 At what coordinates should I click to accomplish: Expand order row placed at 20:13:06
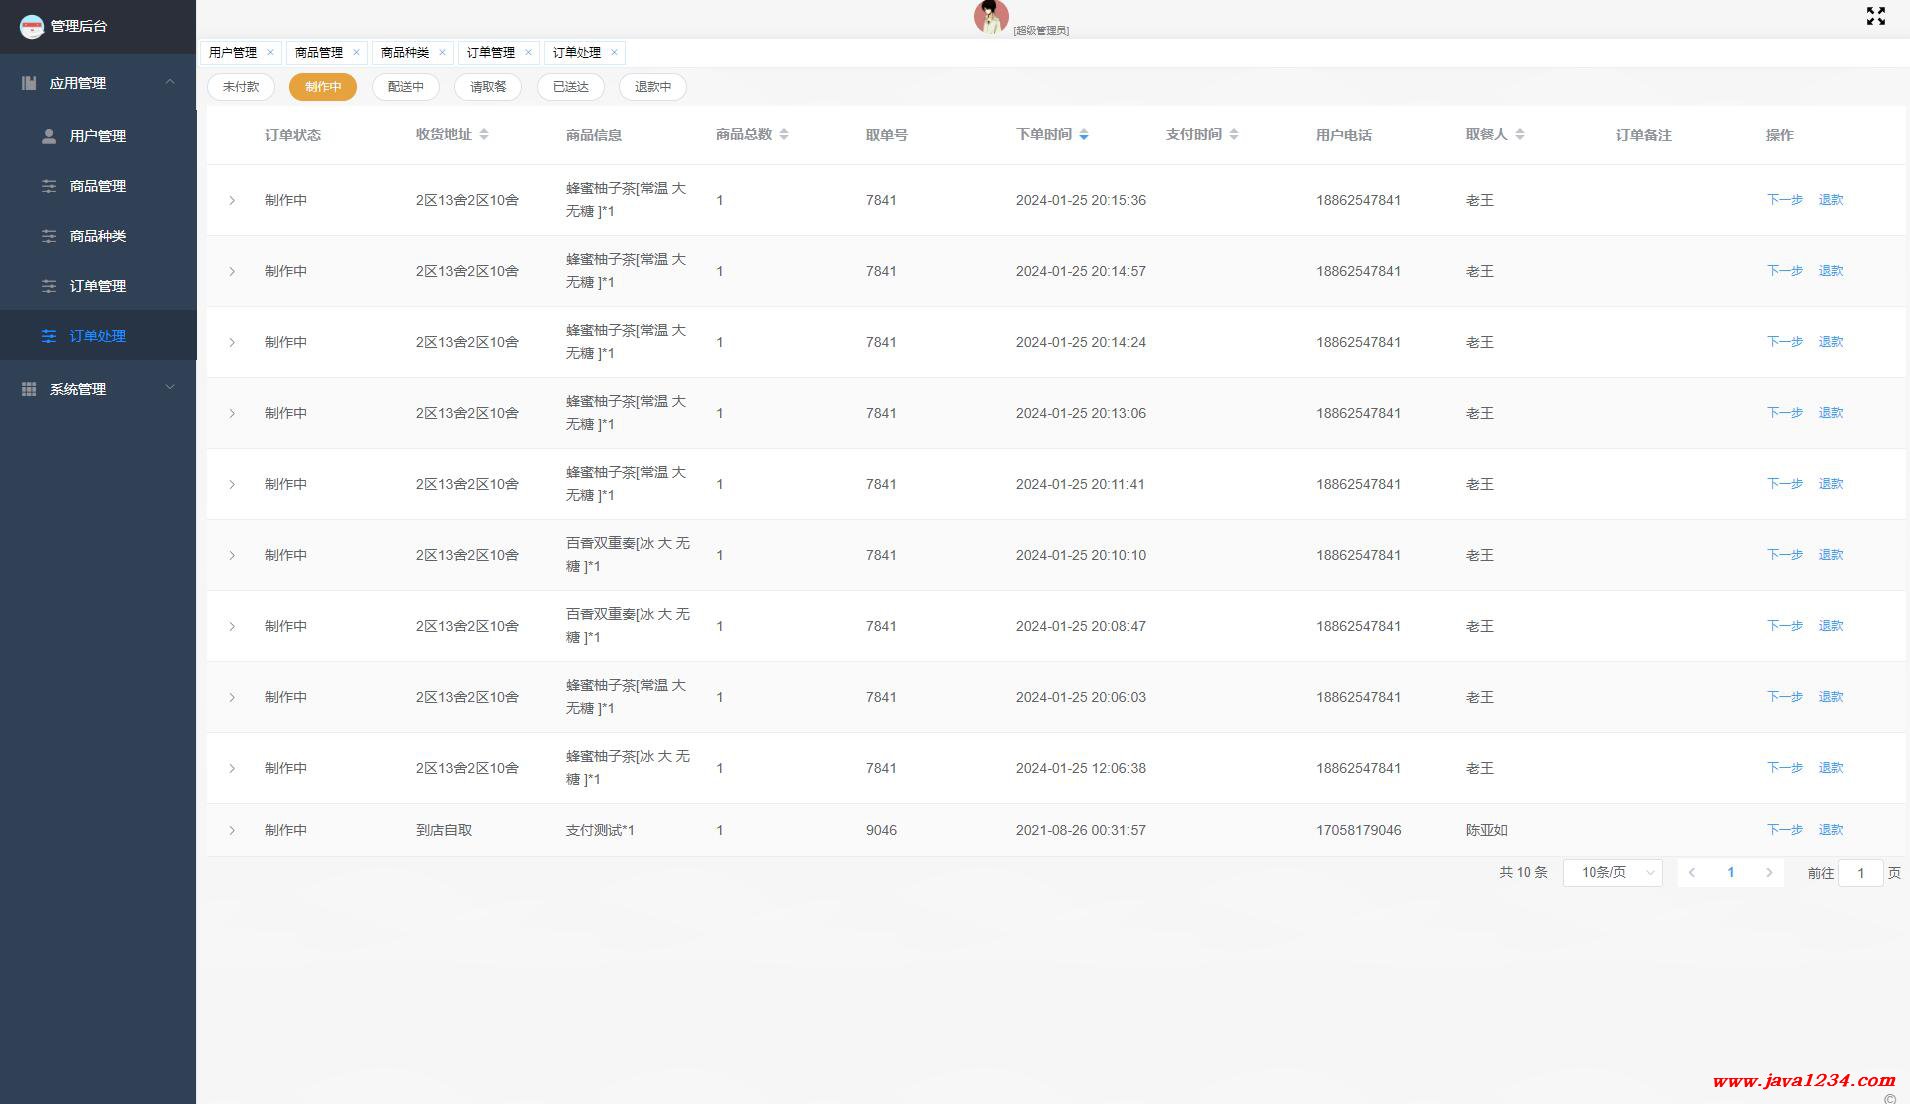point(232,414)
